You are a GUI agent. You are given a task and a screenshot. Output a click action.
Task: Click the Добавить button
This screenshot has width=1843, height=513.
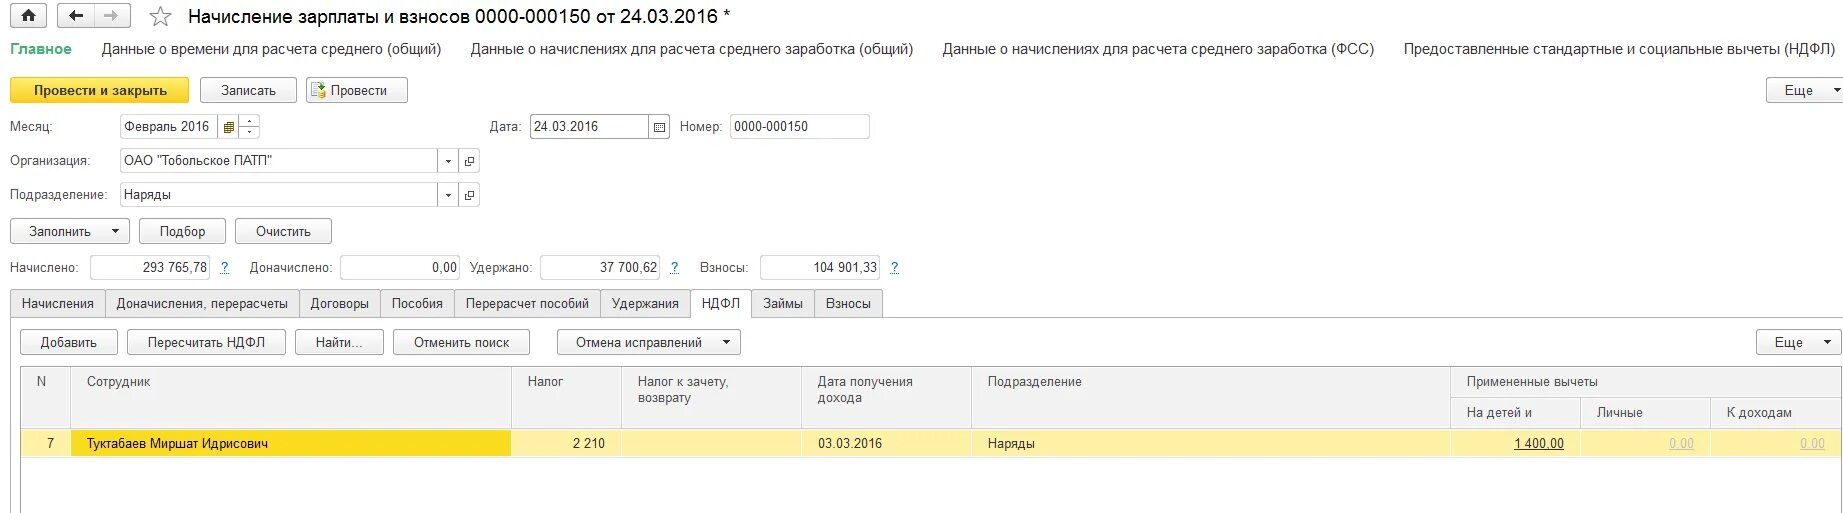coord(69,342)
